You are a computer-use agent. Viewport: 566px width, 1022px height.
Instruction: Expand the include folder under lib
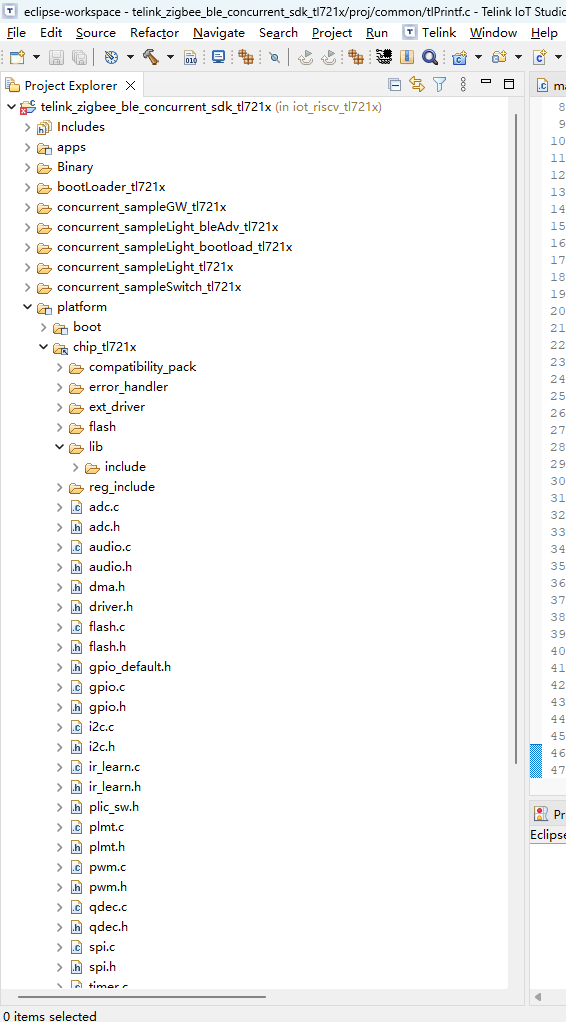[x=76, y=467]
